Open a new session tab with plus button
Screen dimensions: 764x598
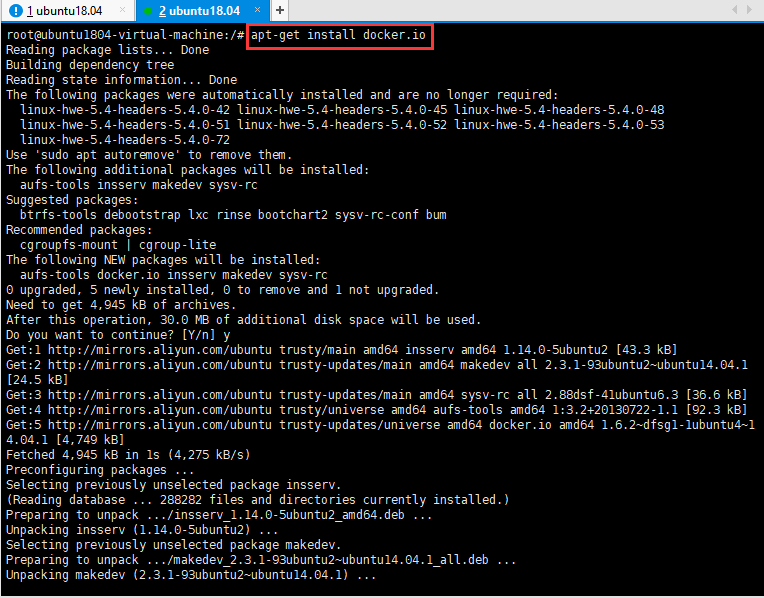pos(280,10)
